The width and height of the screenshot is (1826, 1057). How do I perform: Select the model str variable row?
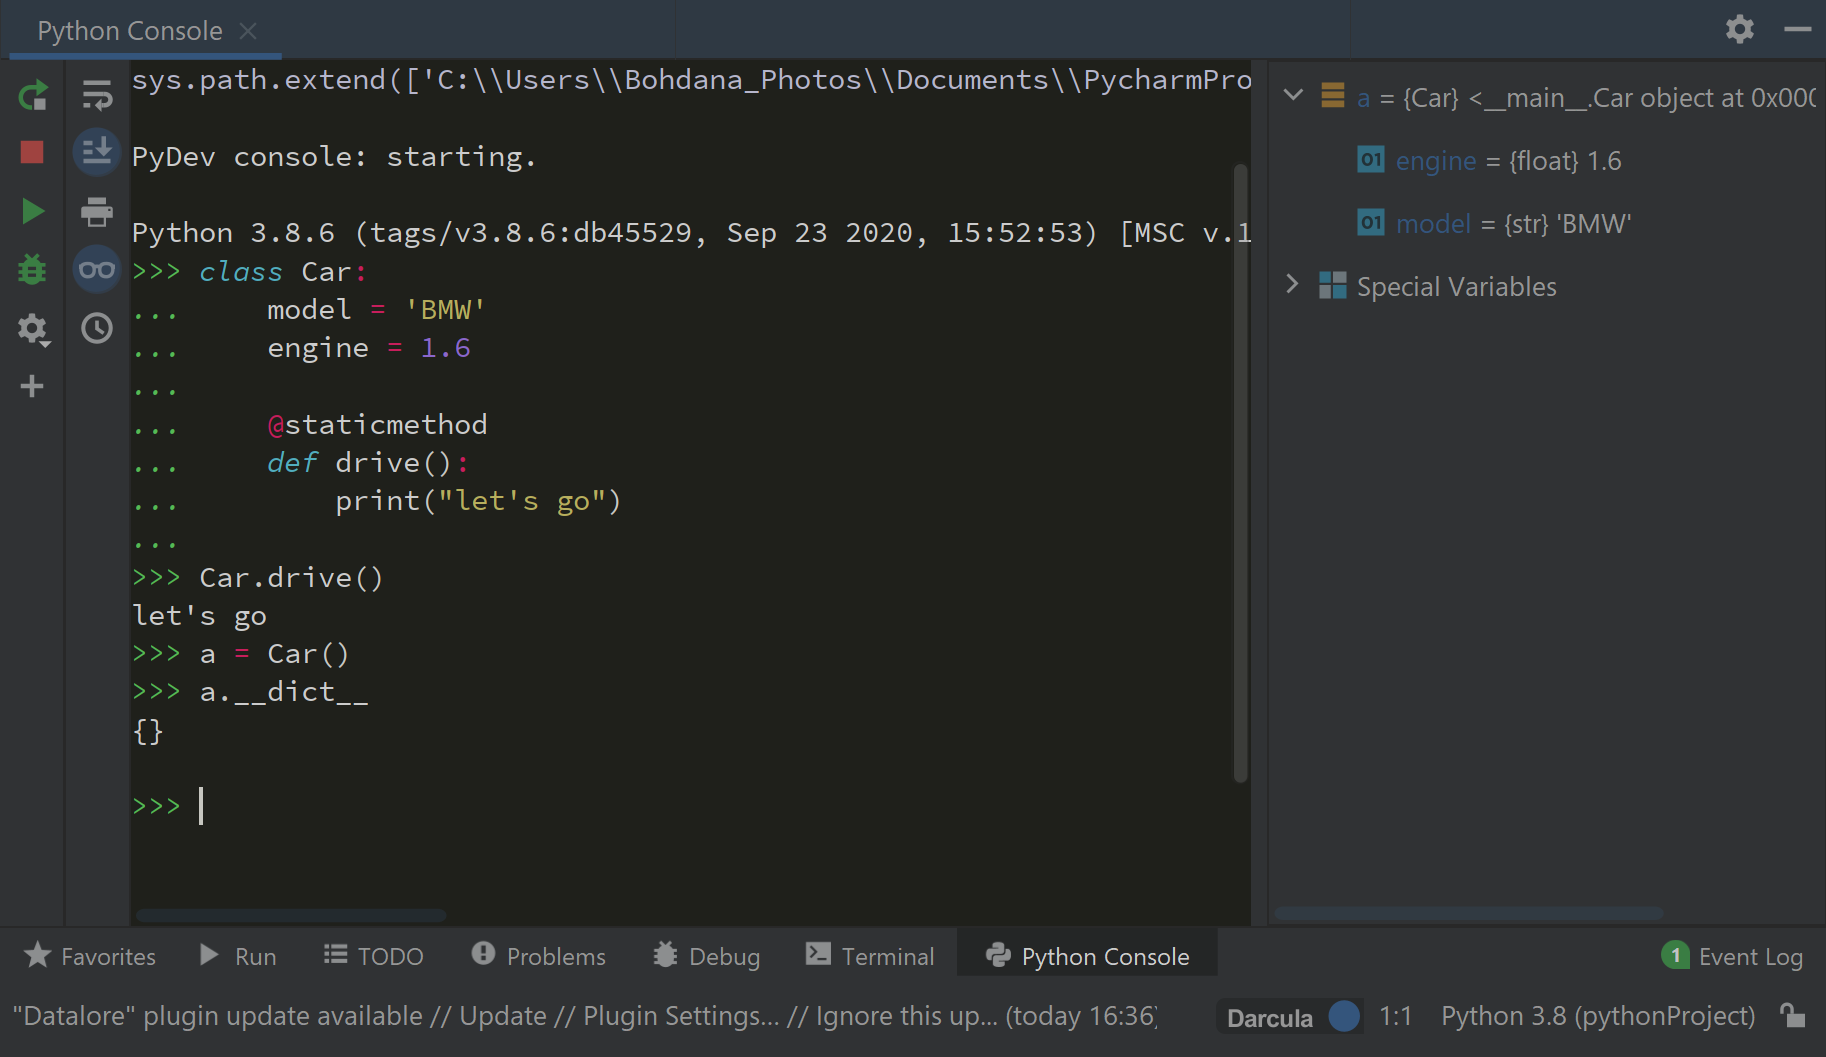(1546, 224)
